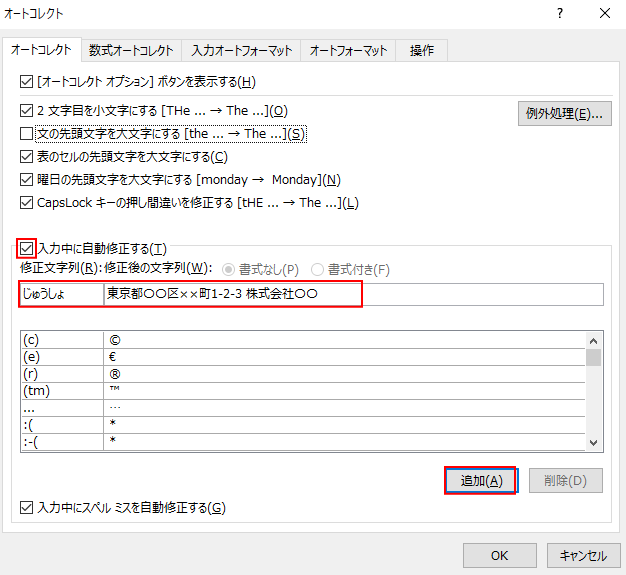Screen dimensions: 626x575
Task: Uncheck 入力中に自動修正する checkbox
Action: tap(27, 248)
